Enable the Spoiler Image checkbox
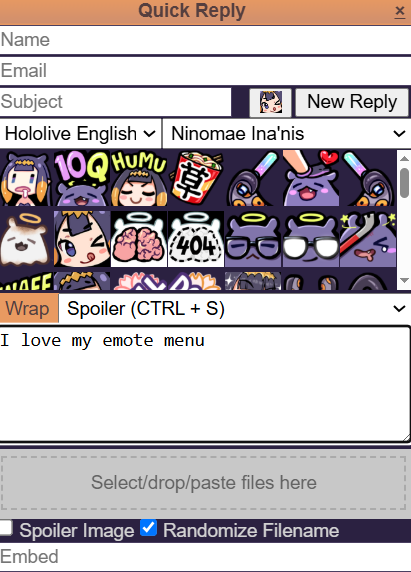The height and width of the screenshot is (572, 411). click(x=6, y=528)
